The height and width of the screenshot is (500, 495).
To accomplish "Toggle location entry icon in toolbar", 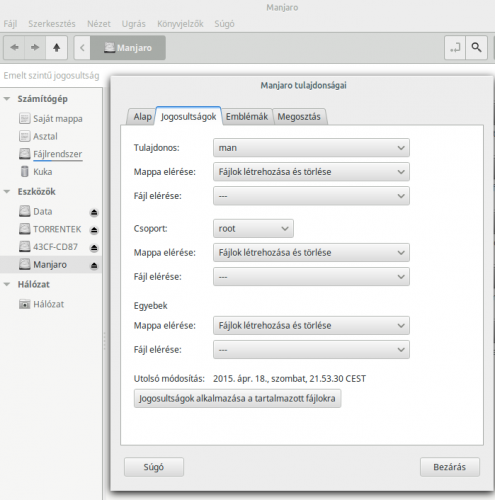I will pyautogui.click(x=455, y=48).
